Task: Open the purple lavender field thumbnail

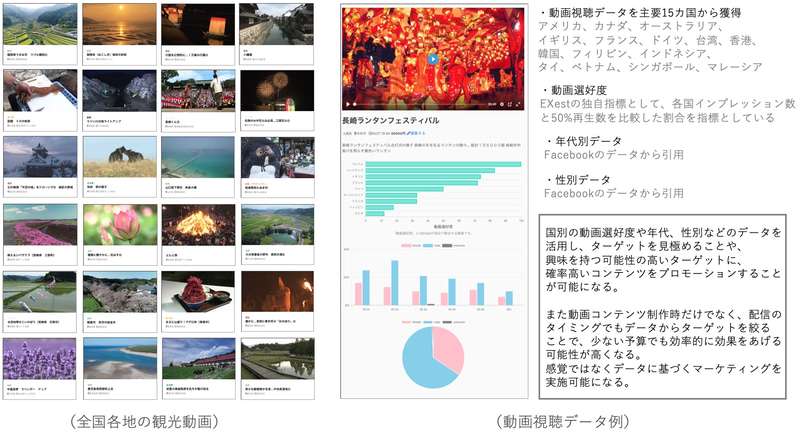Action: 40,359
